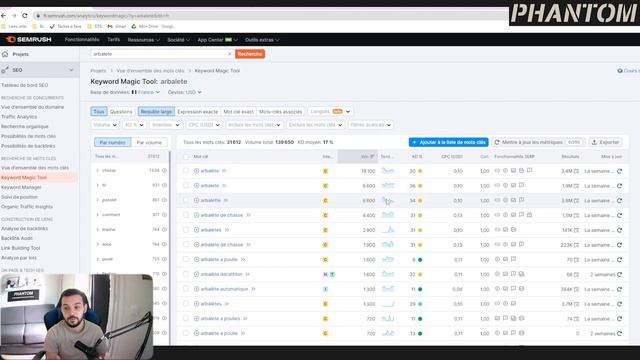This screenshot has height=360, width=640.
Task: Refresh metrics for arbalète decathlon row
Action: [x=619, y=274]
